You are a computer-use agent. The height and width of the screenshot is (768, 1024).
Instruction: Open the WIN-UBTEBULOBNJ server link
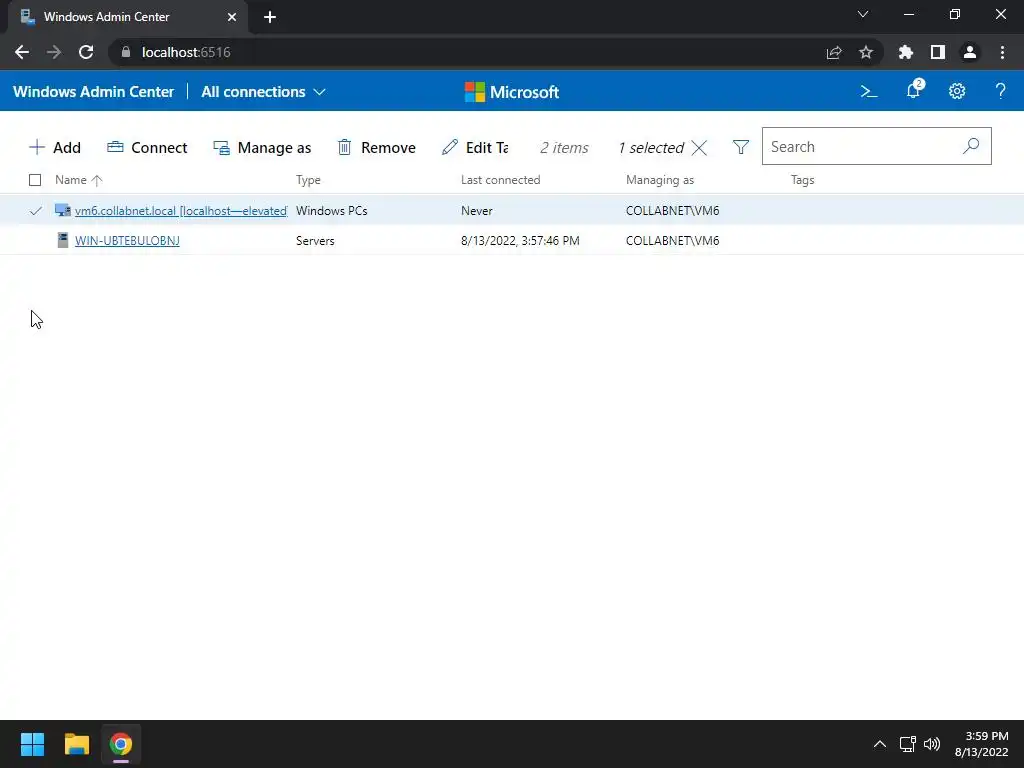click(127, 240)
